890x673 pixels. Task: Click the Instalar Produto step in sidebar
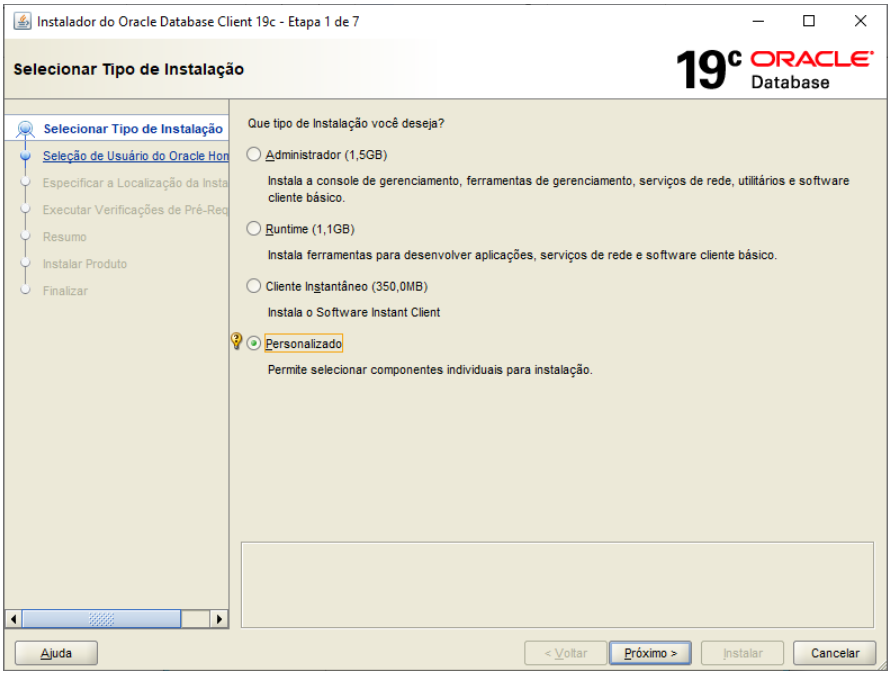tap(85, 264)
